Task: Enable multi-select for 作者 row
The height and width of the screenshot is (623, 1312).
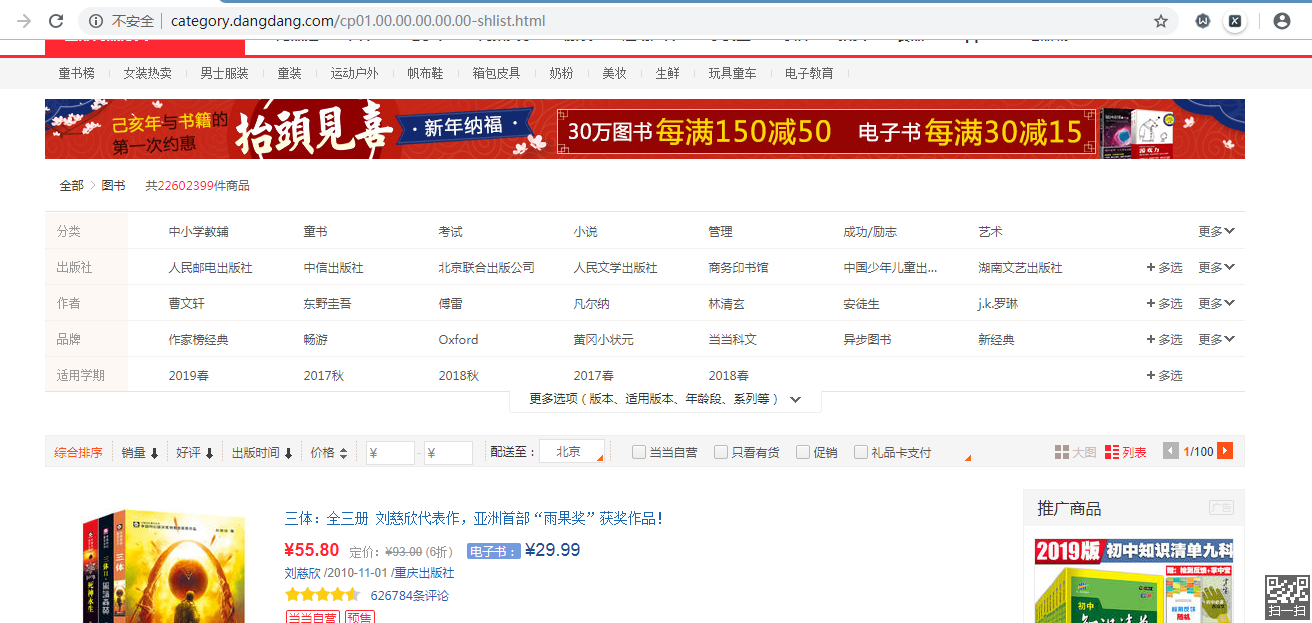Action: pyautogui.click(x=1164, y=303)
